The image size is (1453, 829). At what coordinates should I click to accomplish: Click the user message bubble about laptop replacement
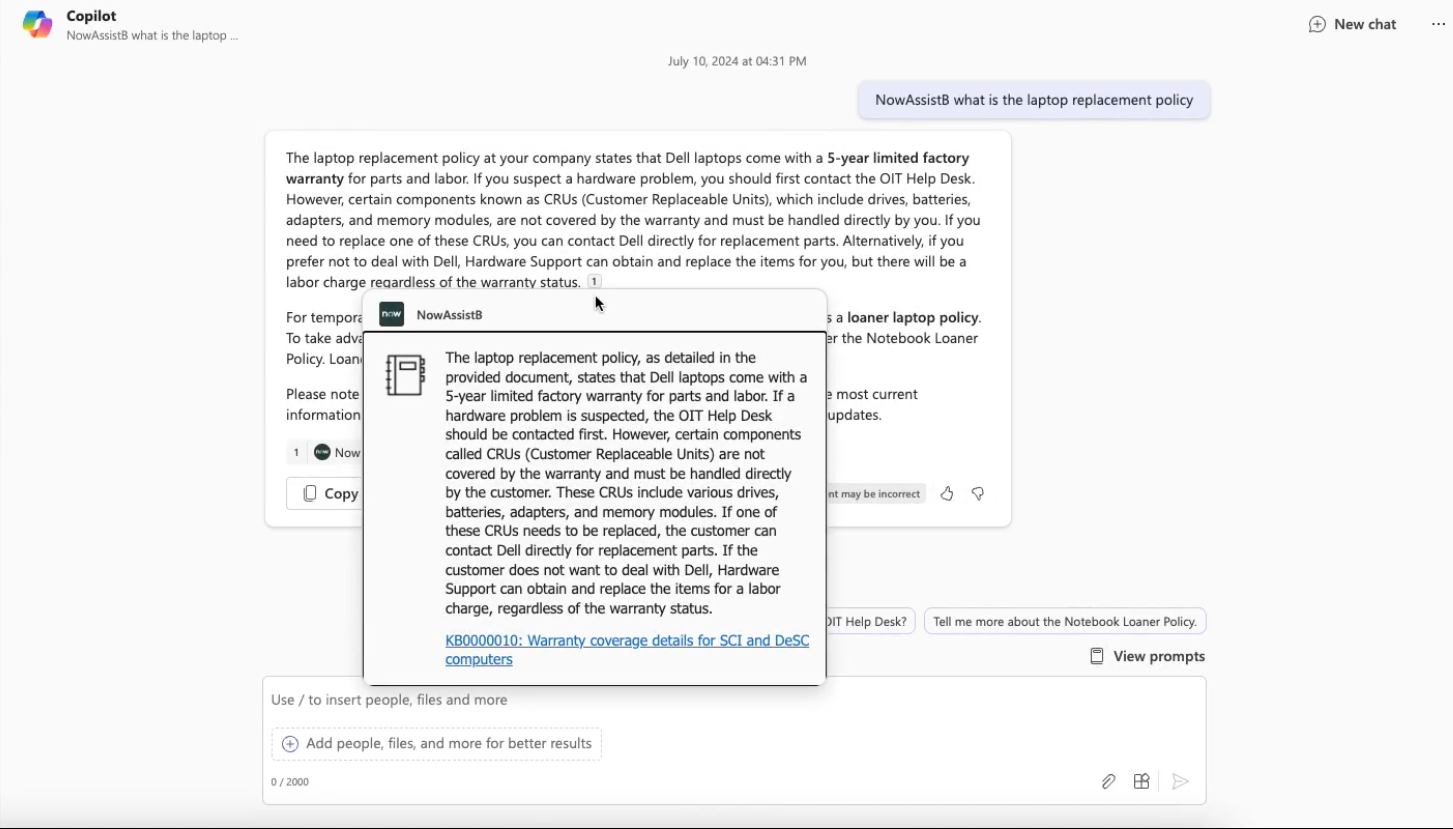tap(1034, 100)
